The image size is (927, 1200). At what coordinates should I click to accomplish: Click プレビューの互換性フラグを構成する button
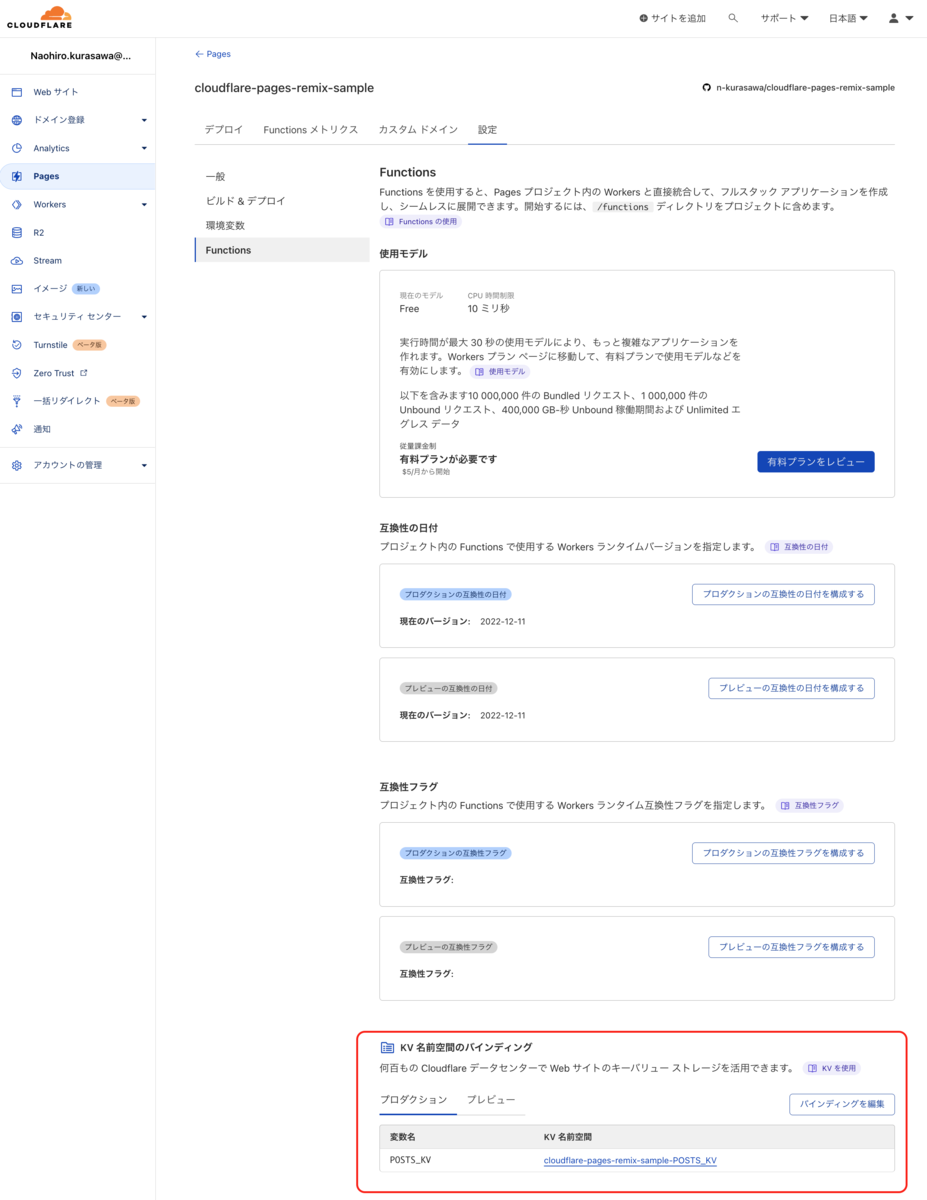[791, 947]
